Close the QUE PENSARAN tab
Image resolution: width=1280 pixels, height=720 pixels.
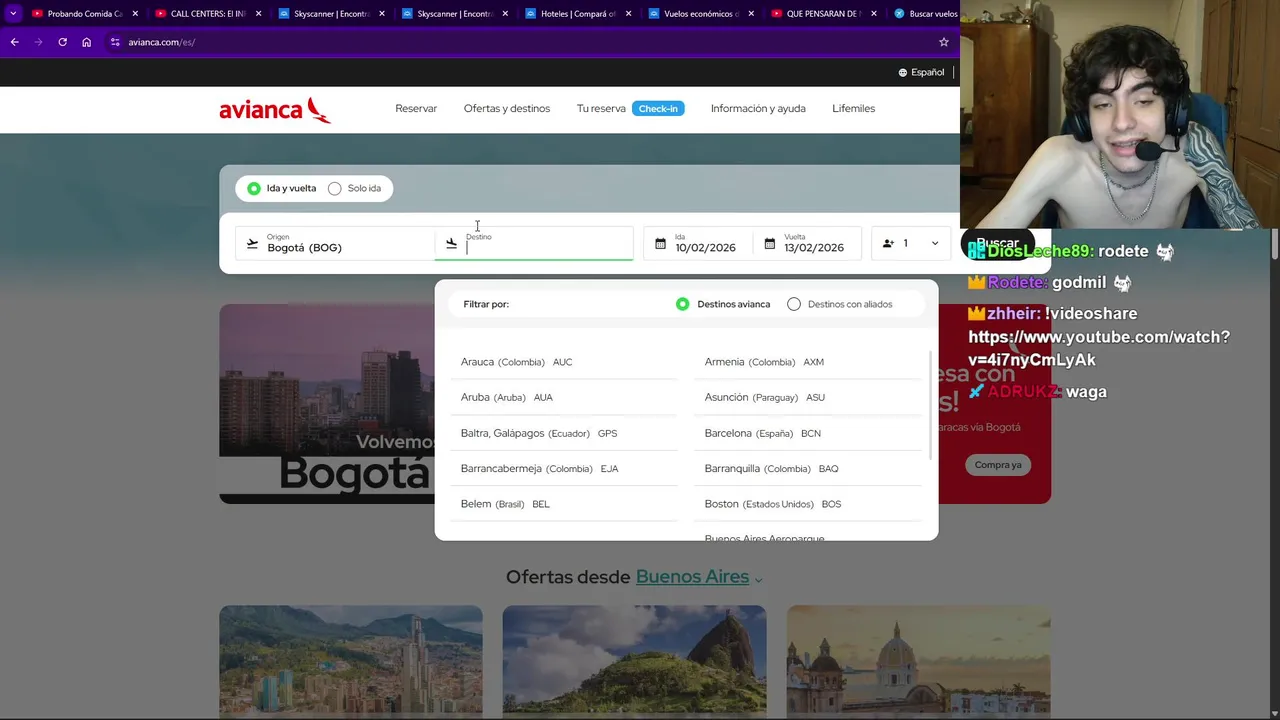pyautogui.click(x=874, y=14)
